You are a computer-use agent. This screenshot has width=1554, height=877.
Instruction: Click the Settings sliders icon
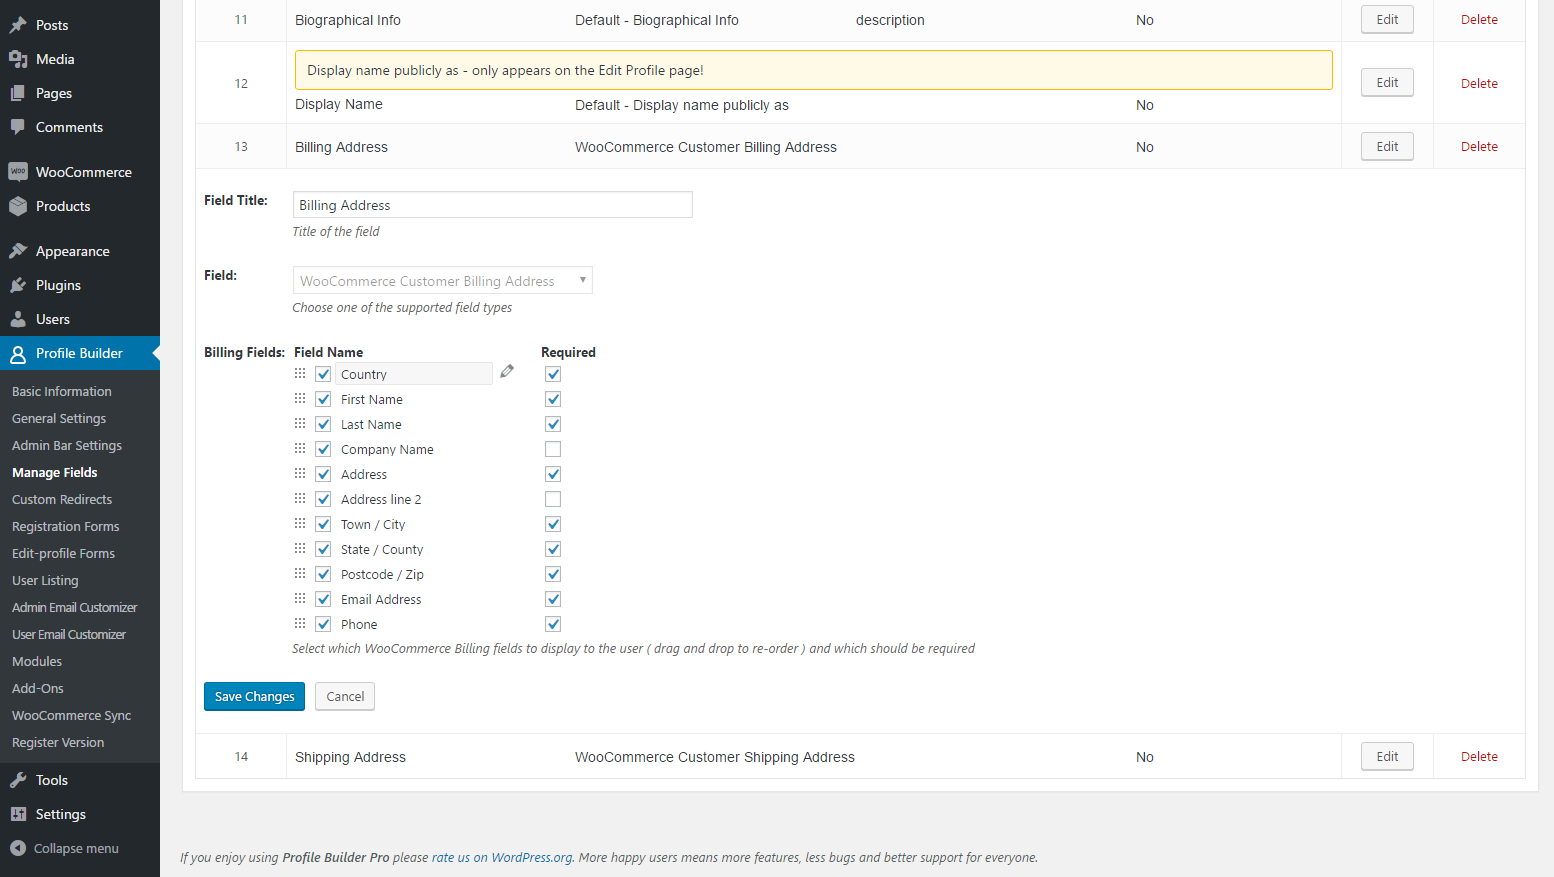(x=18, y=814)
